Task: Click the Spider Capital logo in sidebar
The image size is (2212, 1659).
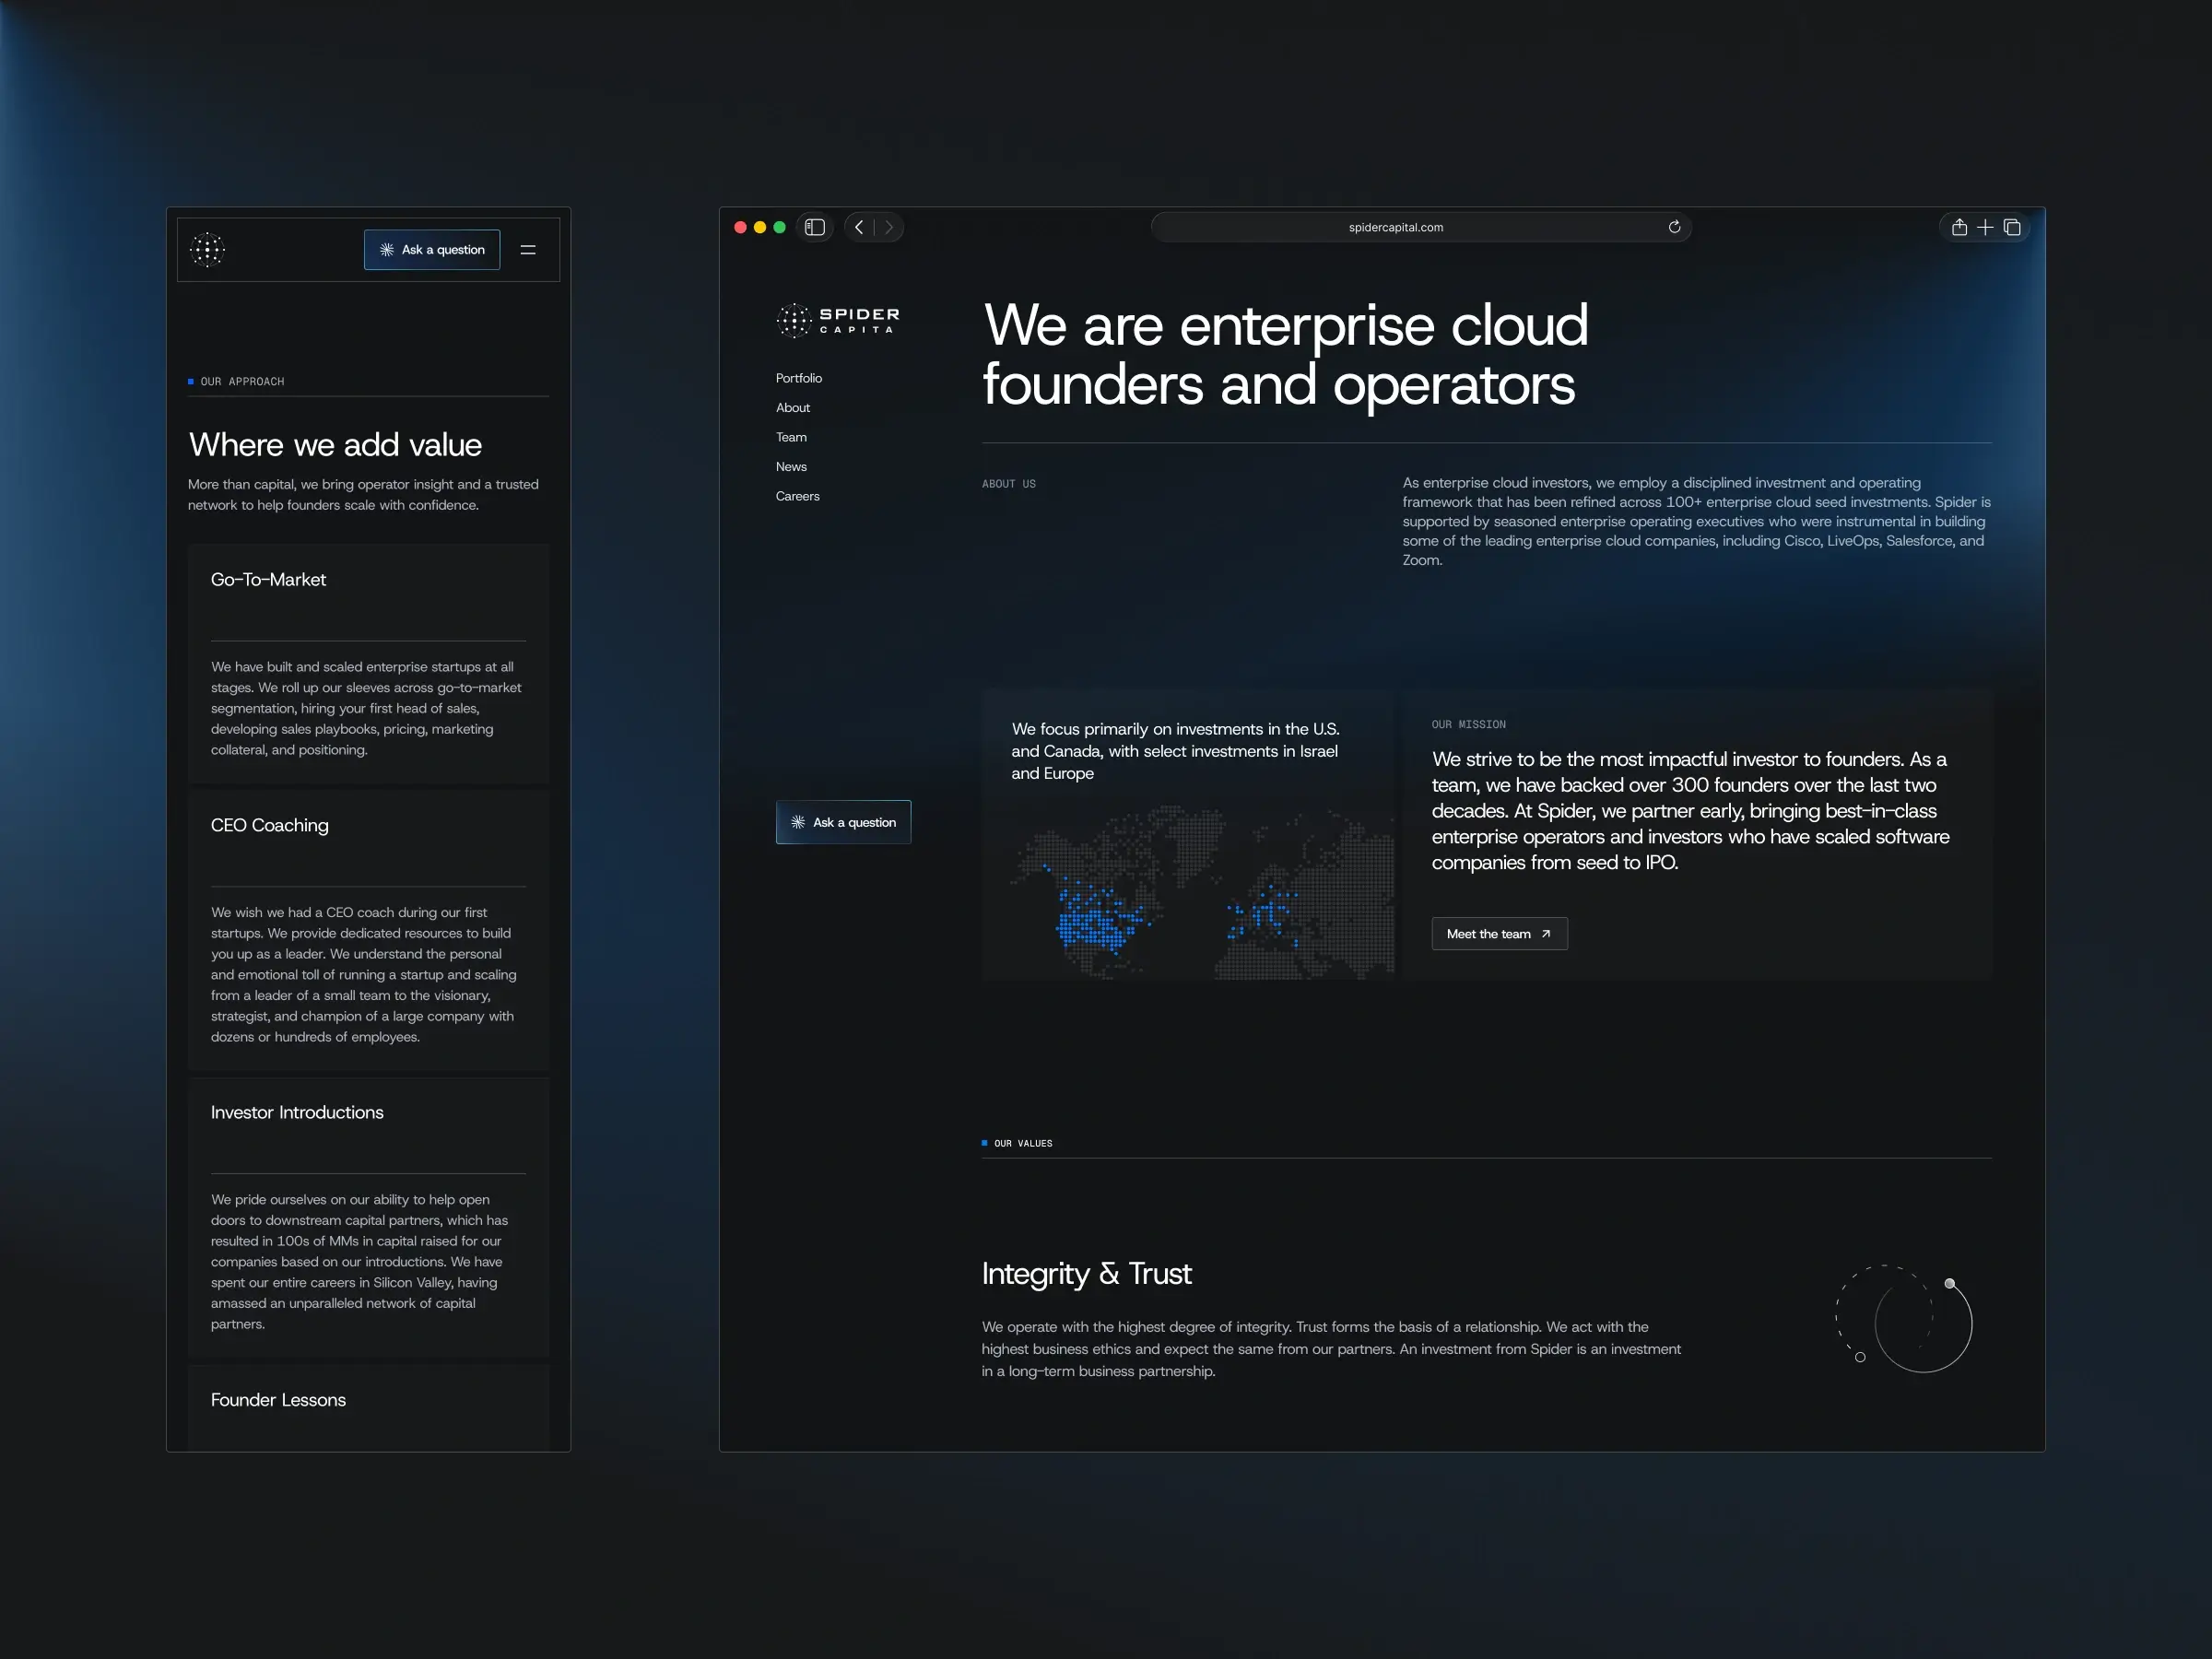Action: [838, 320]
